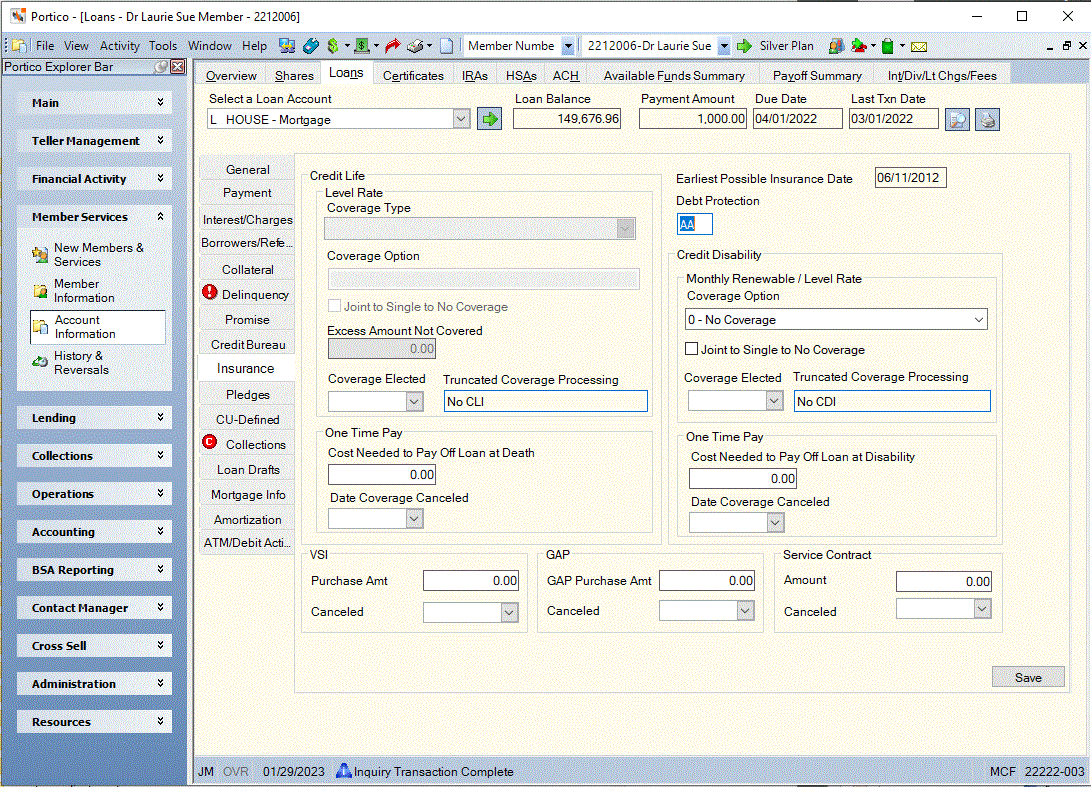Expand the Lending section in explorer bar
This screenshot has width=1091, height=787.
tap(95, 418)
